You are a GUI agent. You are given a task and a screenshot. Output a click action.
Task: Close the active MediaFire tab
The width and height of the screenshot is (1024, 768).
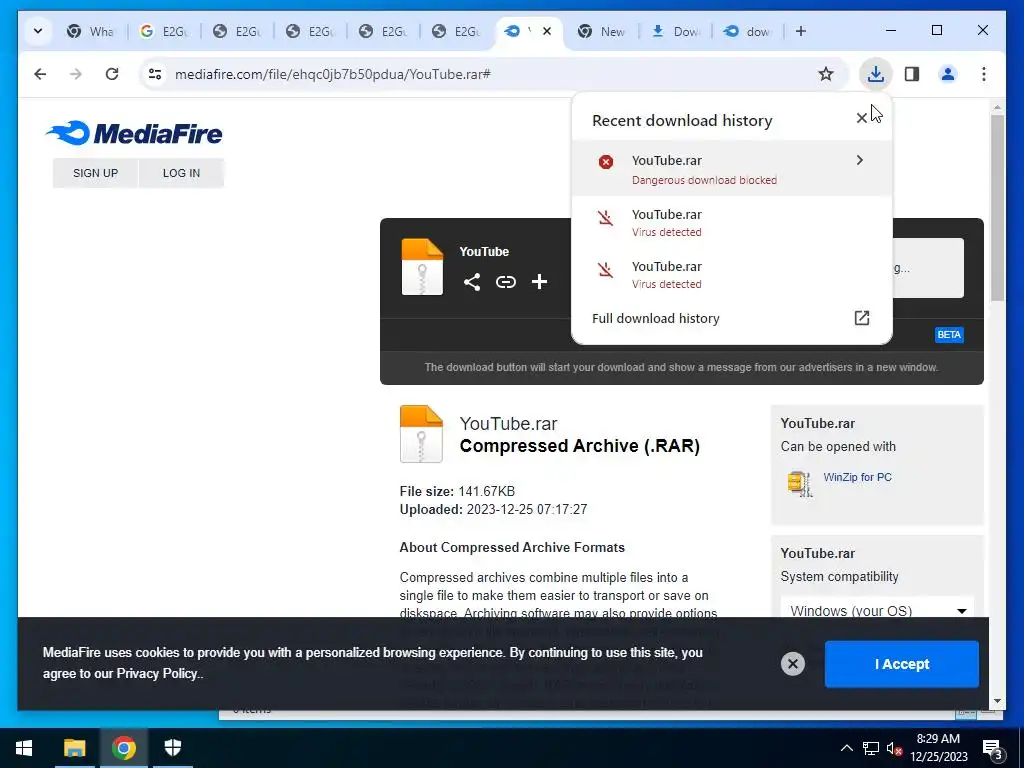547,31
